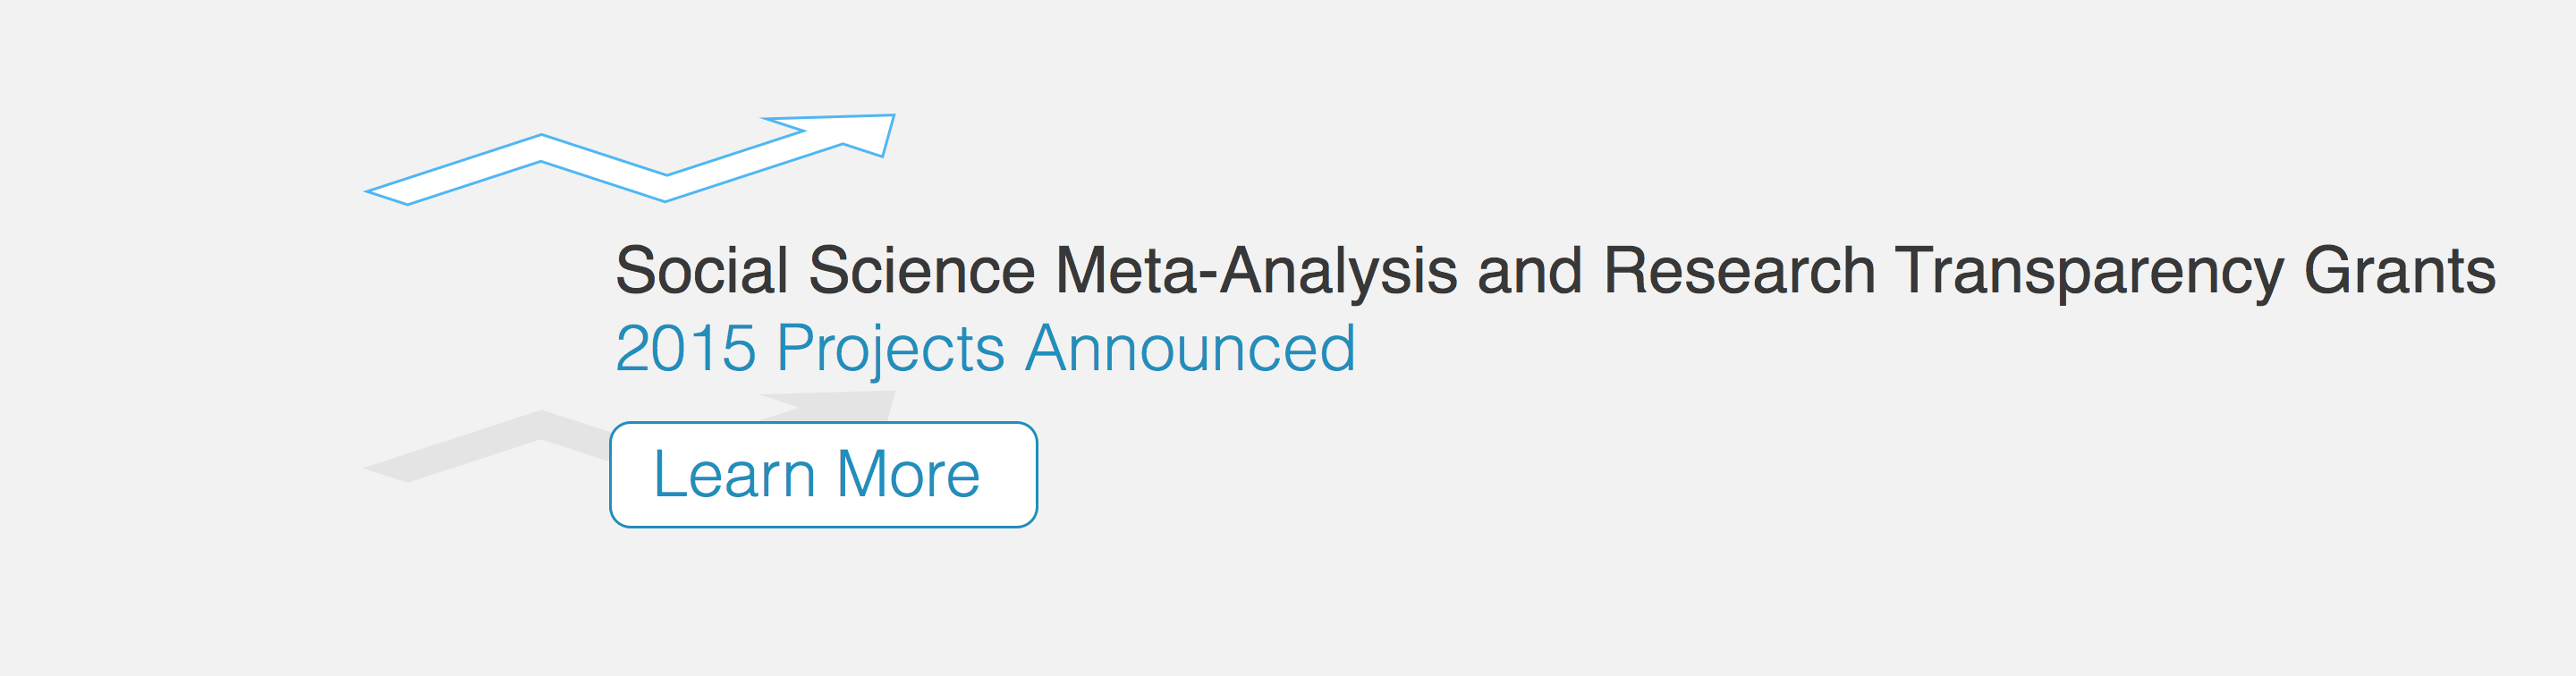Click the word "Meta-Analysis" in the heading
Image resolution: width=2576 pixels, height=676 pixels.
pyautogui.click(x=1256, y=271)
